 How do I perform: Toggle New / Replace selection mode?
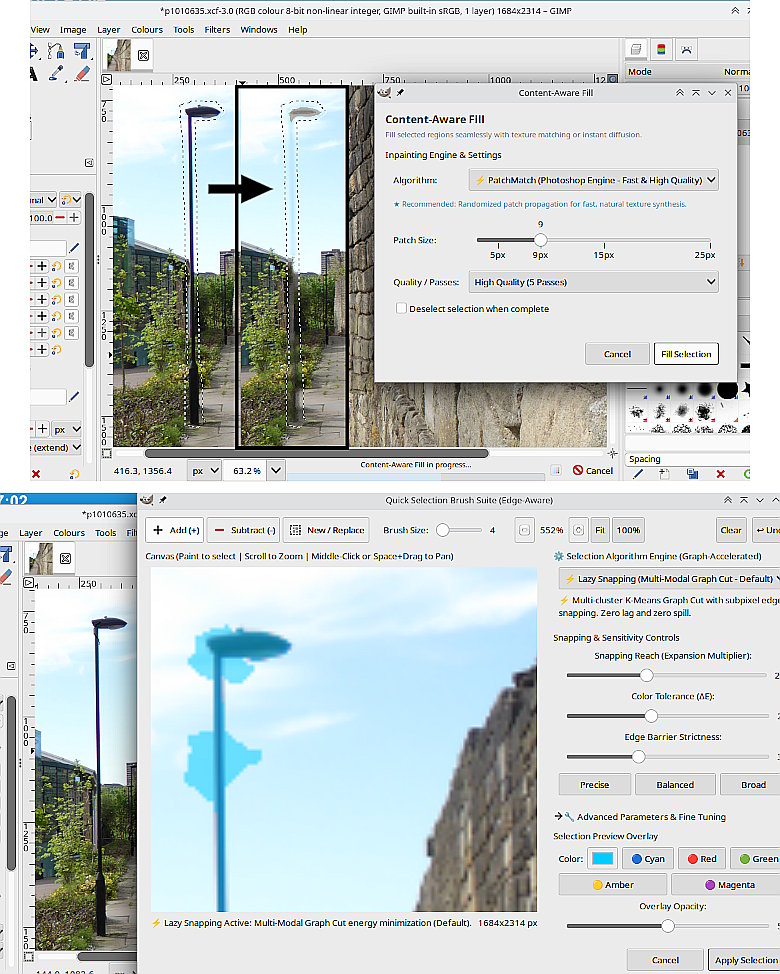(327, 530)
